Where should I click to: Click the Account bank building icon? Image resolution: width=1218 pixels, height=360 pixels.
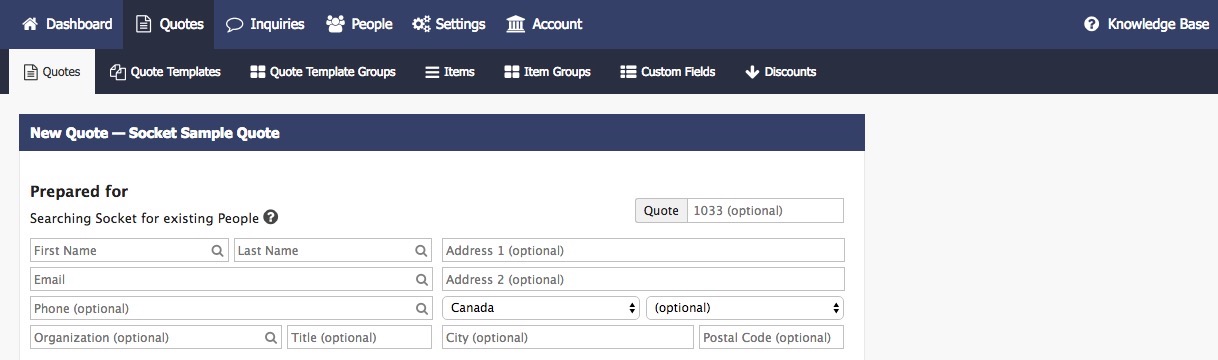point(516,24)
